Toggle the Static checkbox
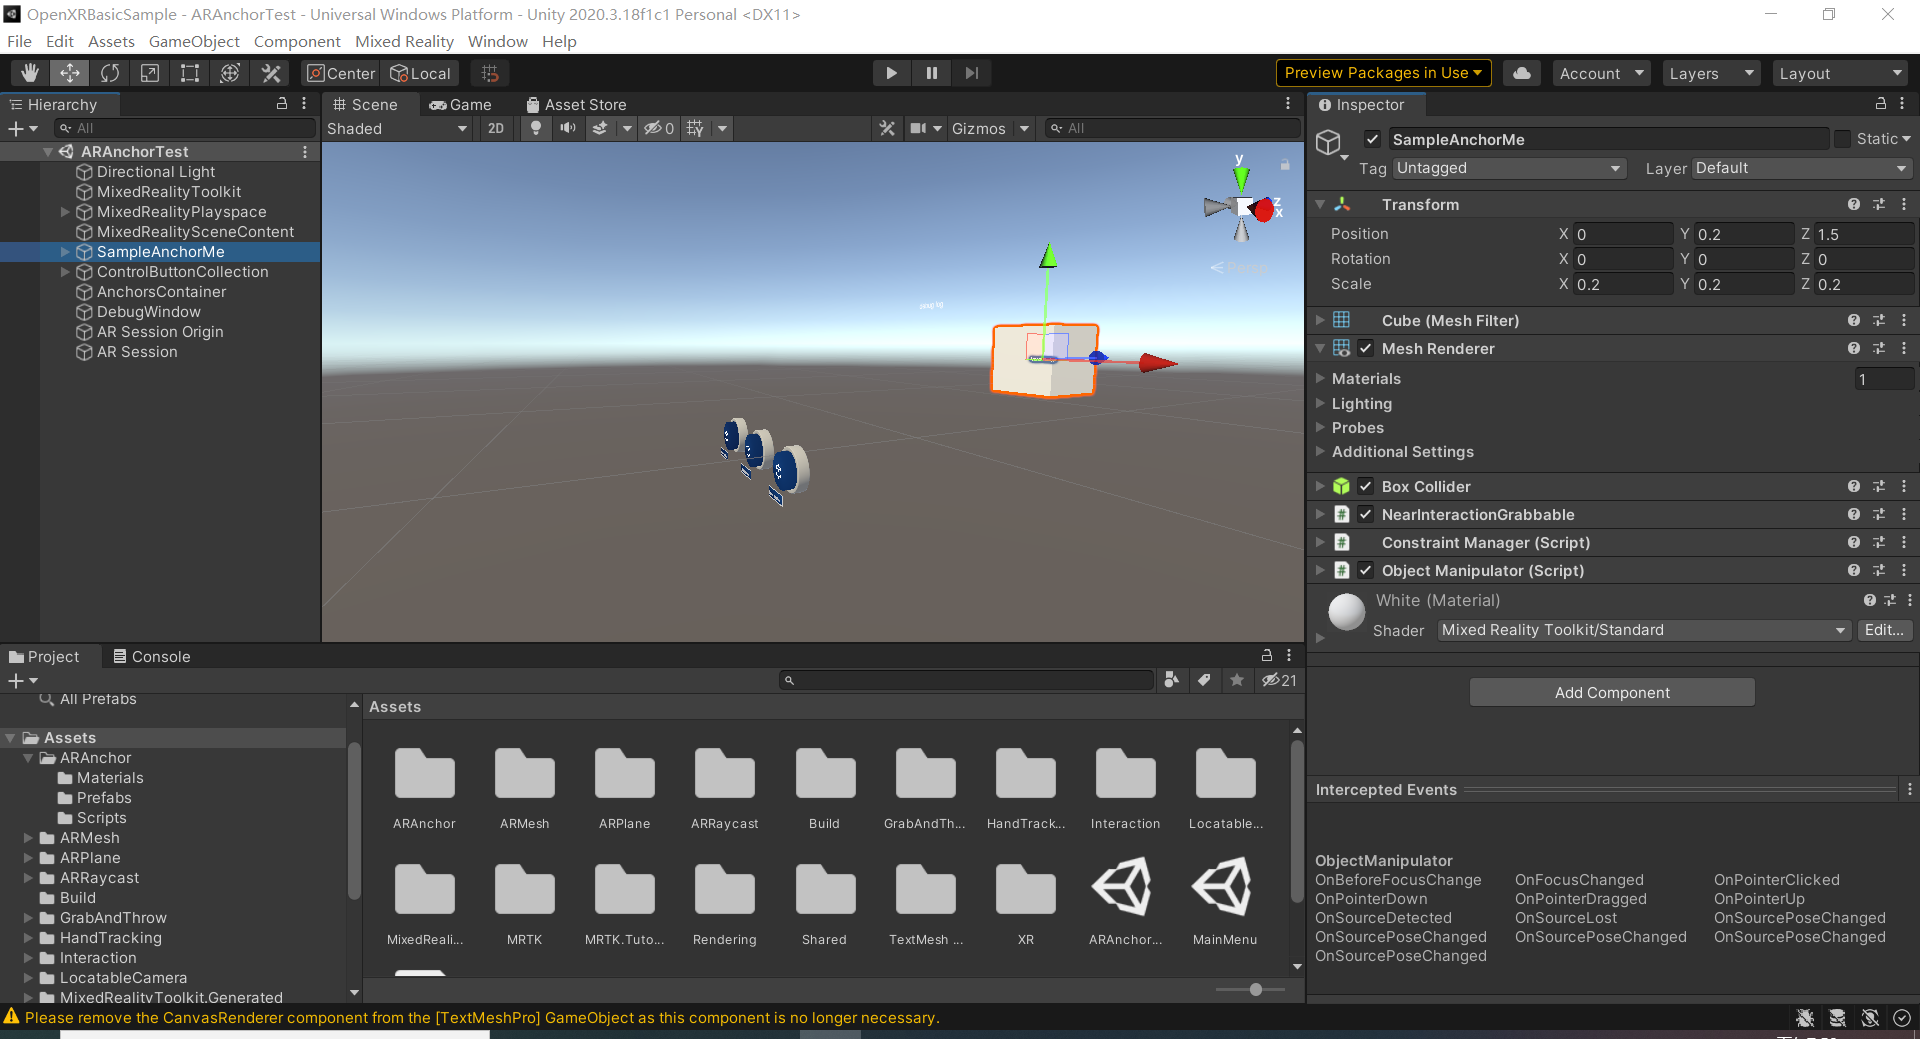 [1842, 139]
